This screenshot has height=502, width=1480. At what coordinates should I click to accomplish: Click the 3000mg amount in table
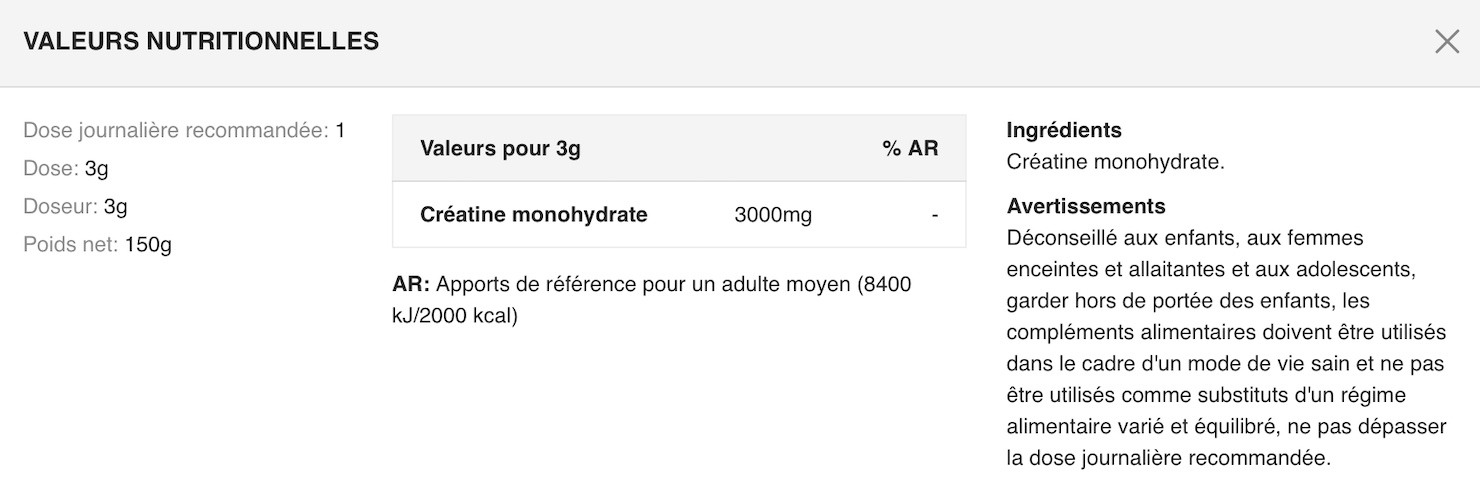point(773,215)
